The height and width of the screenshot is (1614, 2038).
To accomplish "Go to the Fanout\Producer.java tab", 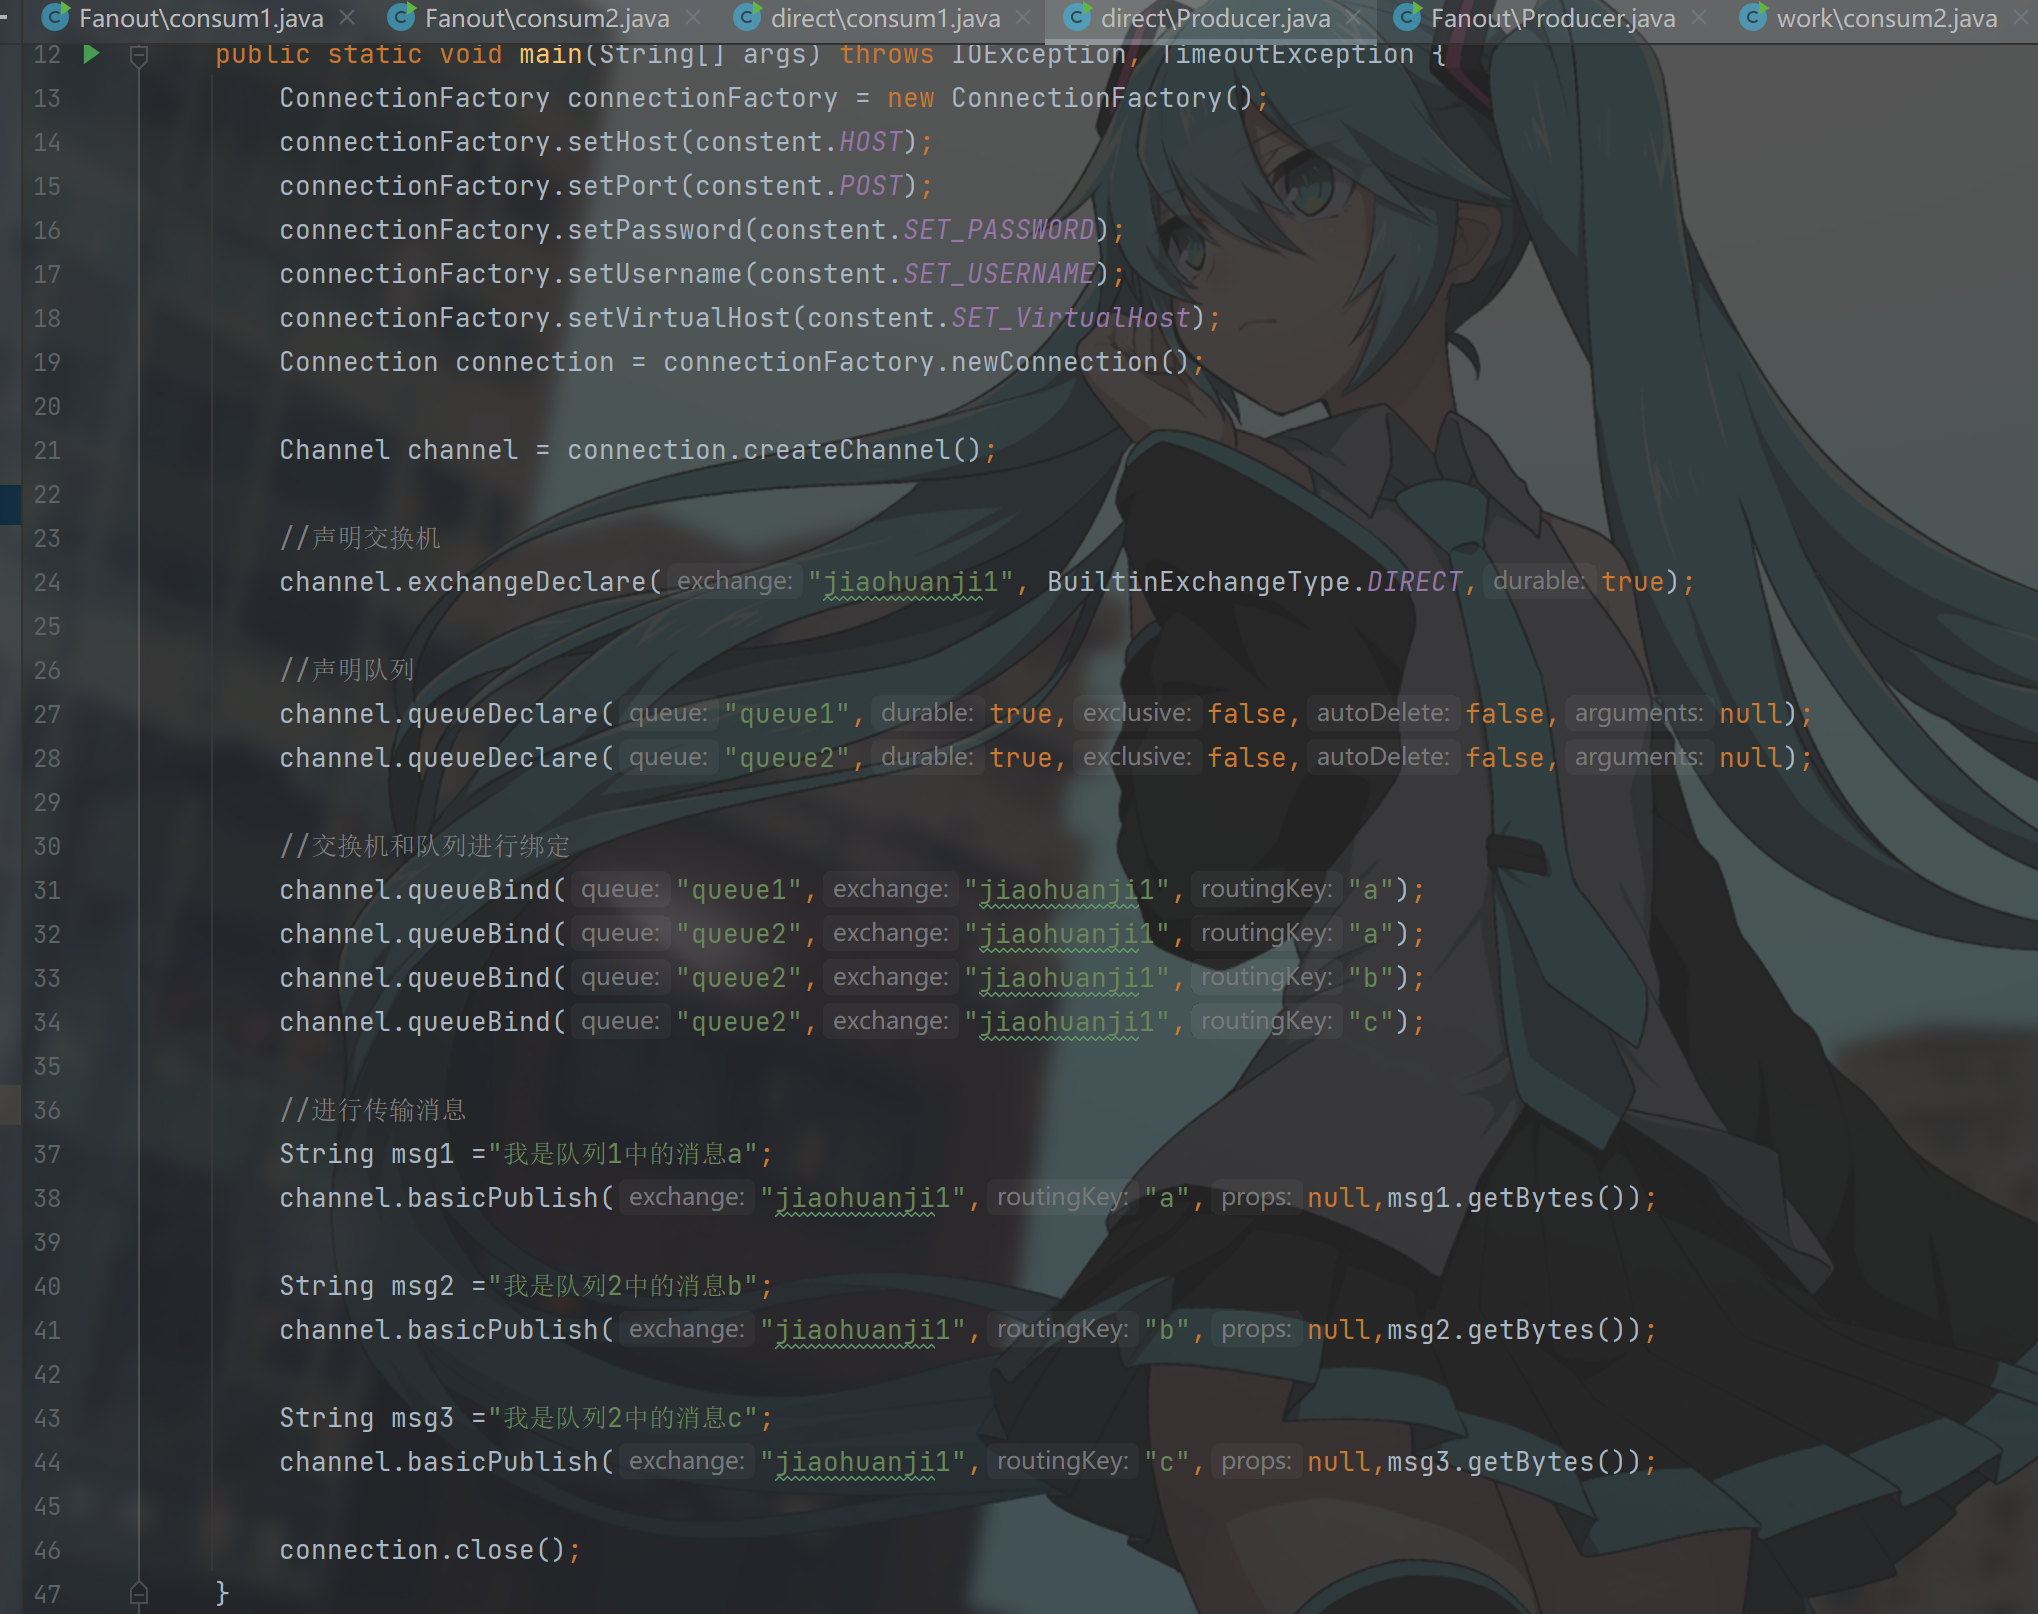I will pos(1553,18).
